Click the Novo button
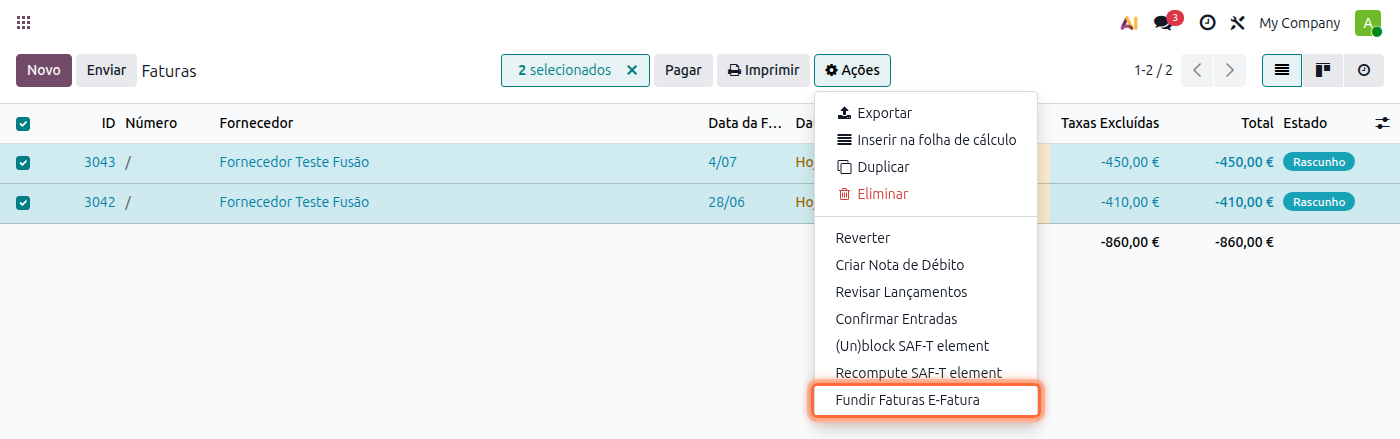Viewport: 1400px width, 439px height. [x=44, y=71]
